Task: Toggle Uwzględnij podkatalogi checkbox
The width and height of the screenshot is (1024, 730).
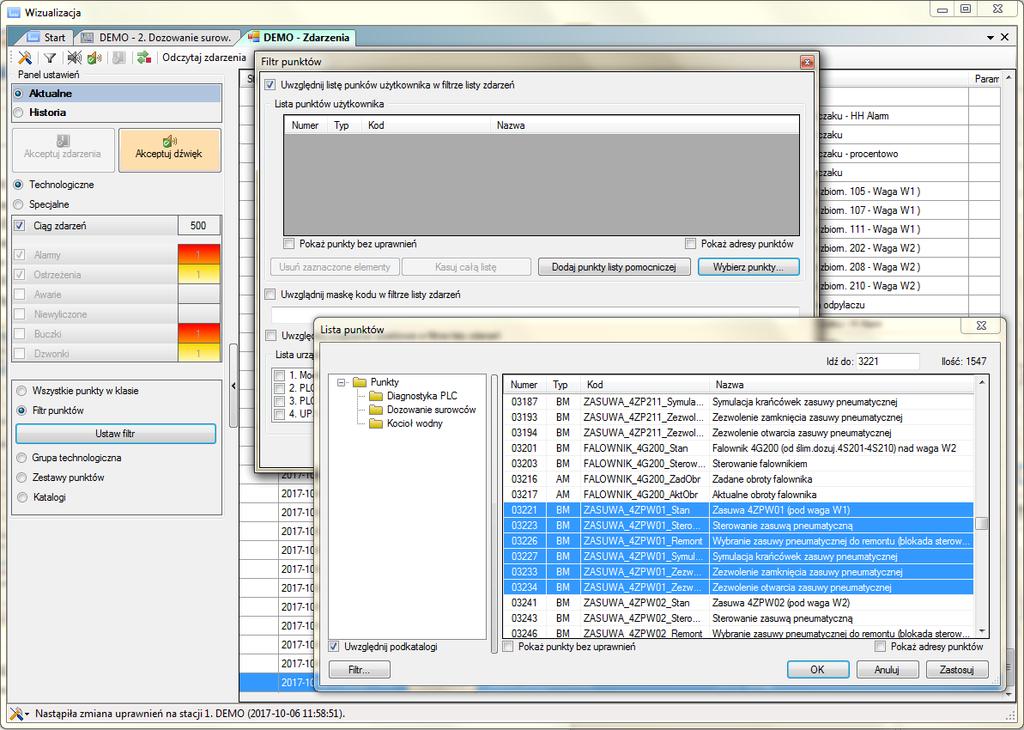Action: pyautogui.click(x=334, y=646)
